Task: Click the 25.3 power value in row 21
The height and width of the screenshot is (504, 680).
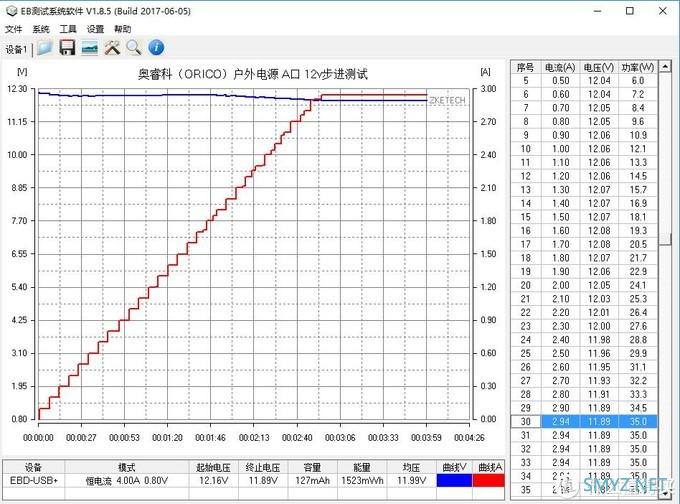Action: [638, 299]
